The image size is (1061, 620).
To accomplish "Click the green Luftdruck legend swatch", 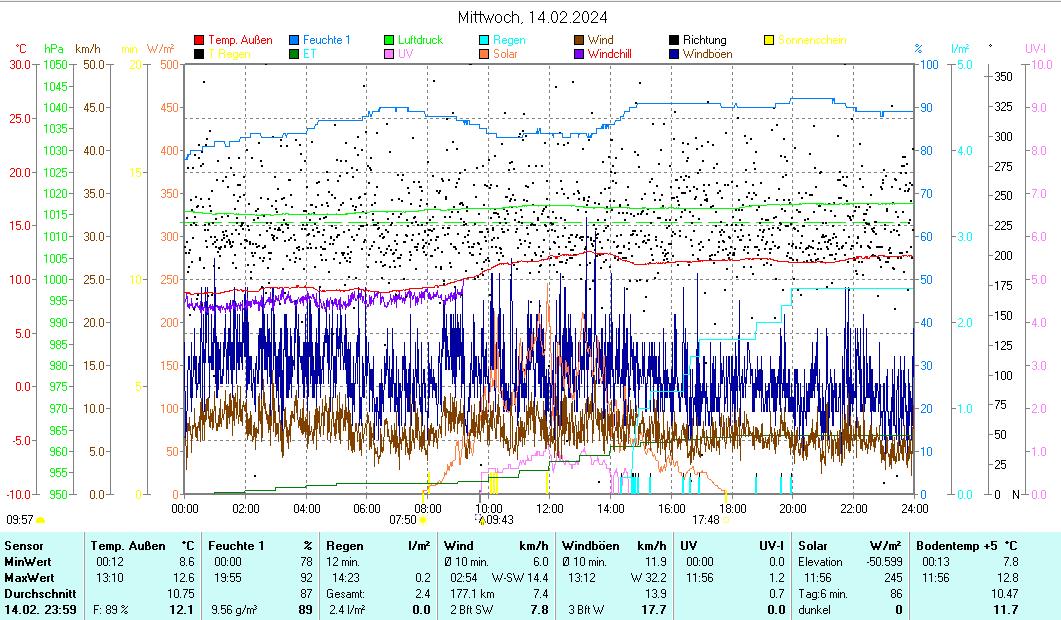I will (390, 40).
